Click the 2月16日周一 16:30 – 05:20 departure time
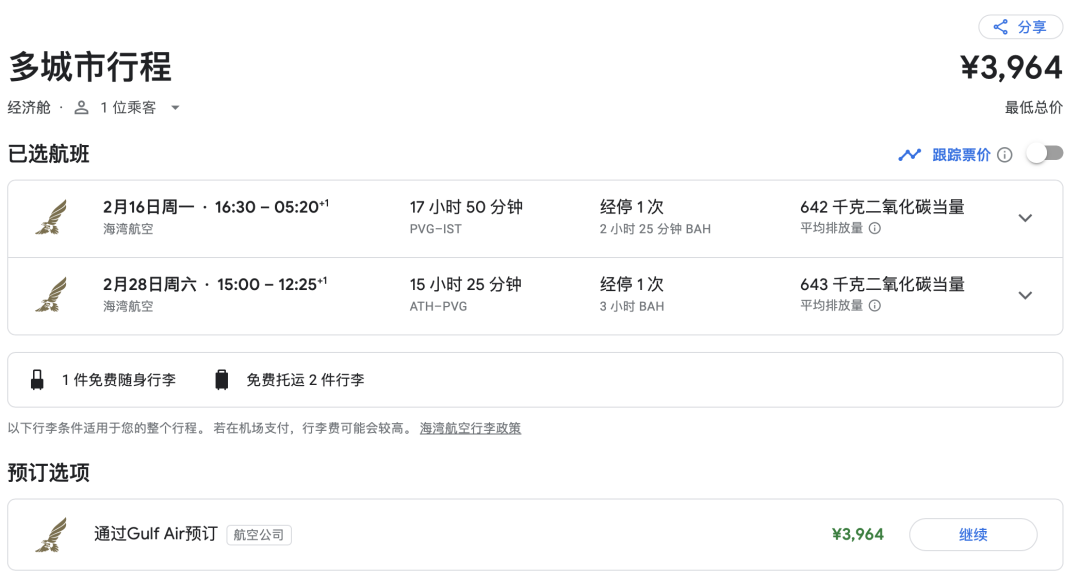The width and height of the screenshot is (1080, 579). tap(216, 207)
